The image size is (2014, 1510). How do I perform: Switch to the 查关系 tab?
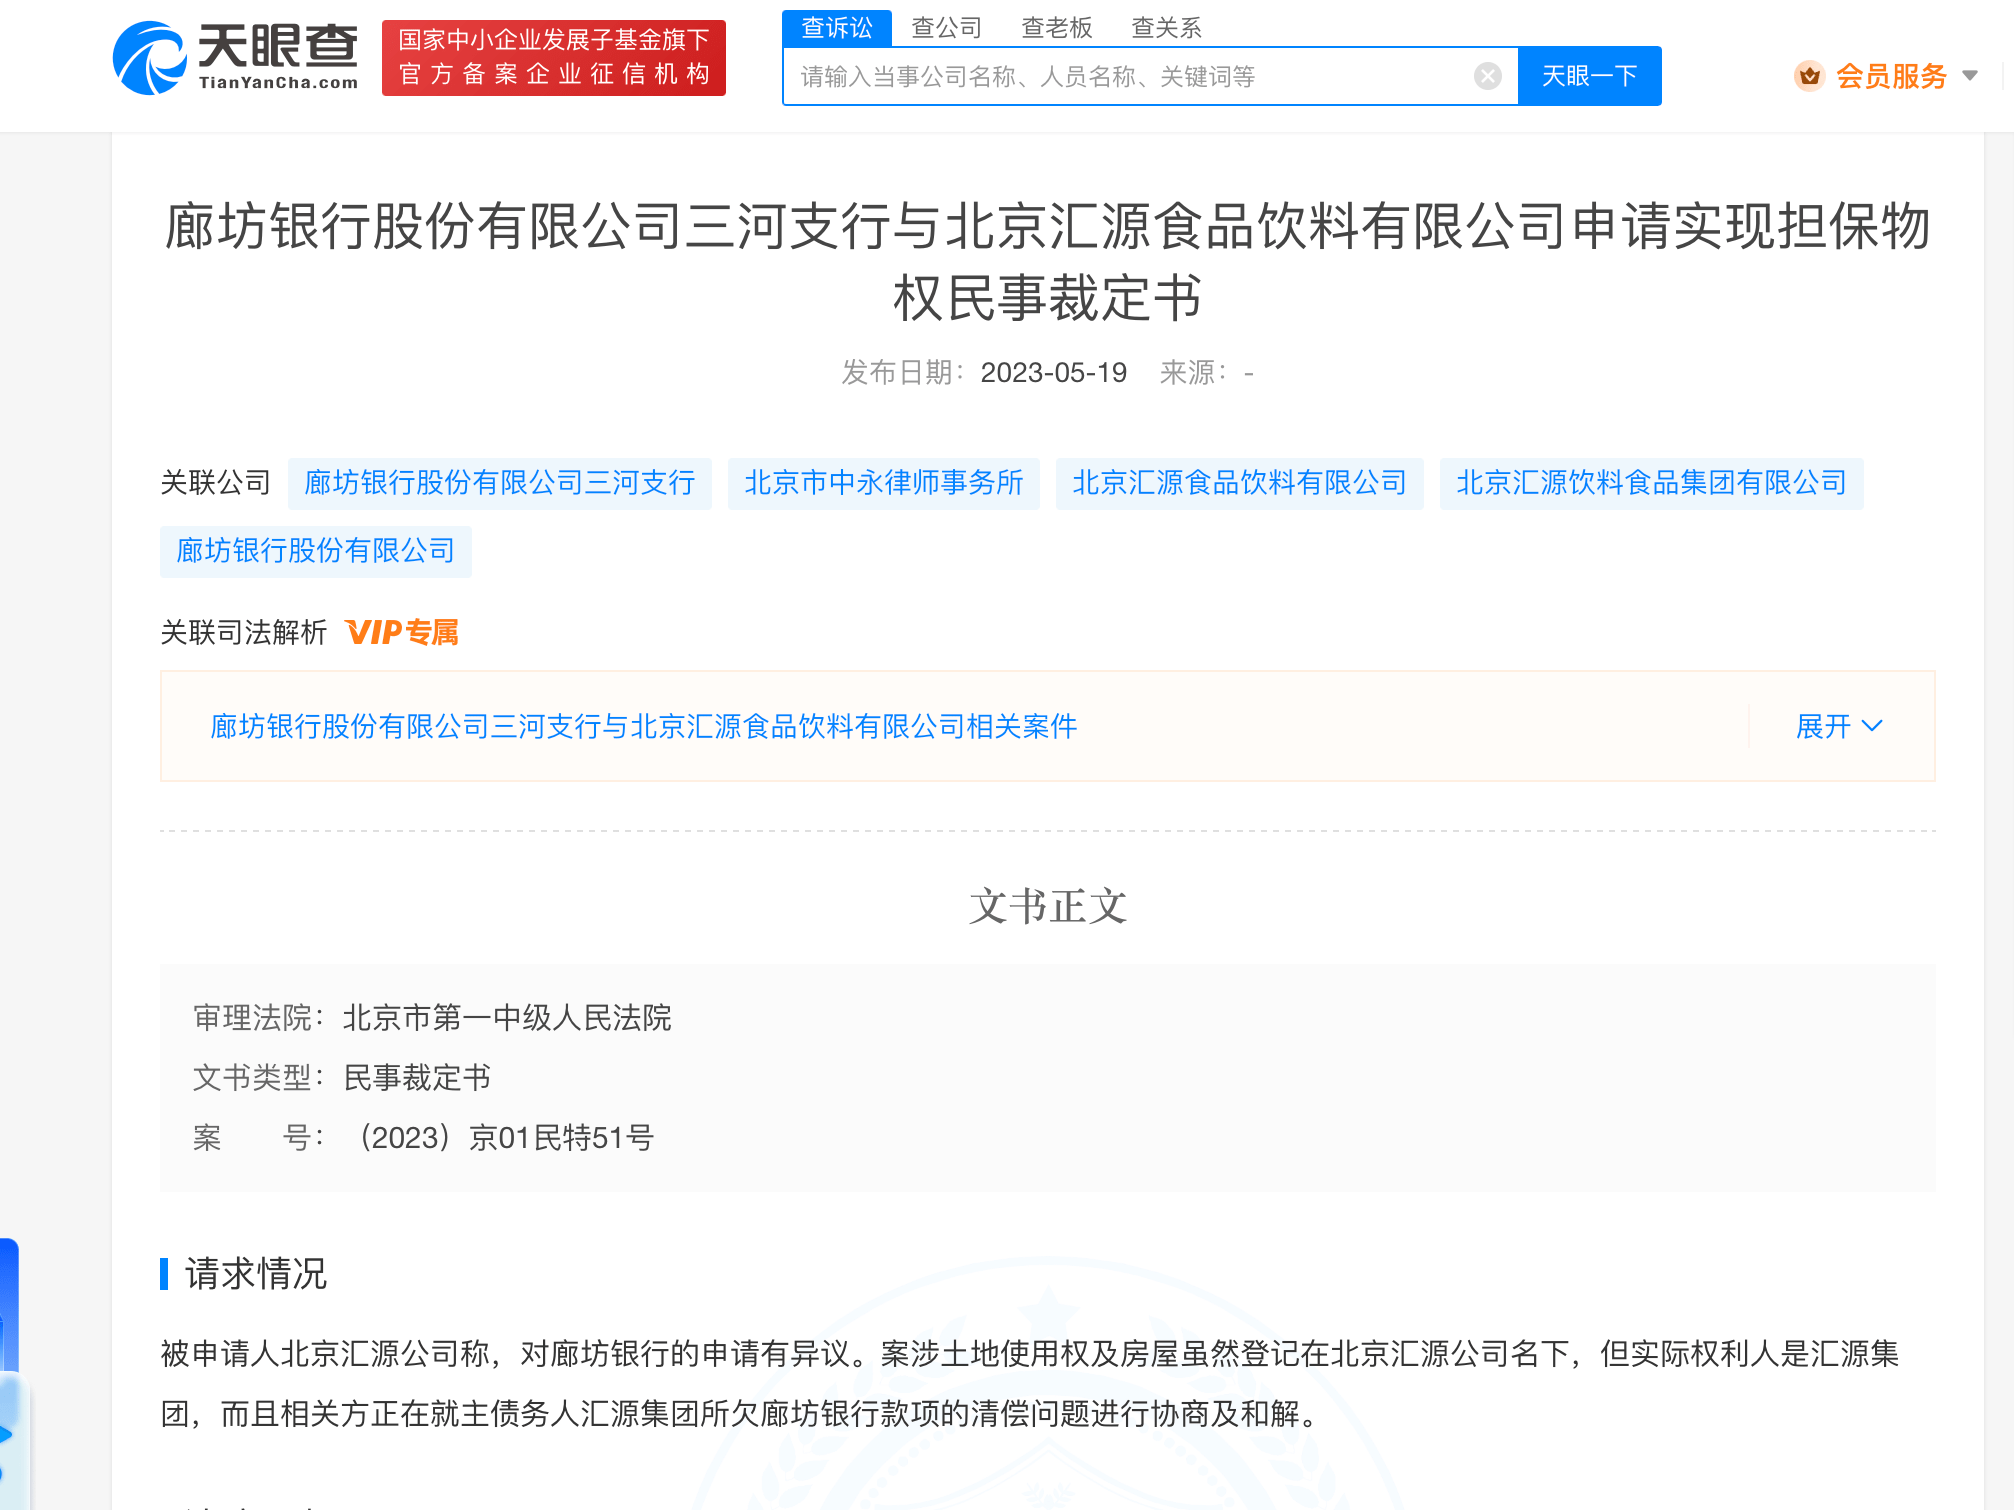coord(1167,28)
